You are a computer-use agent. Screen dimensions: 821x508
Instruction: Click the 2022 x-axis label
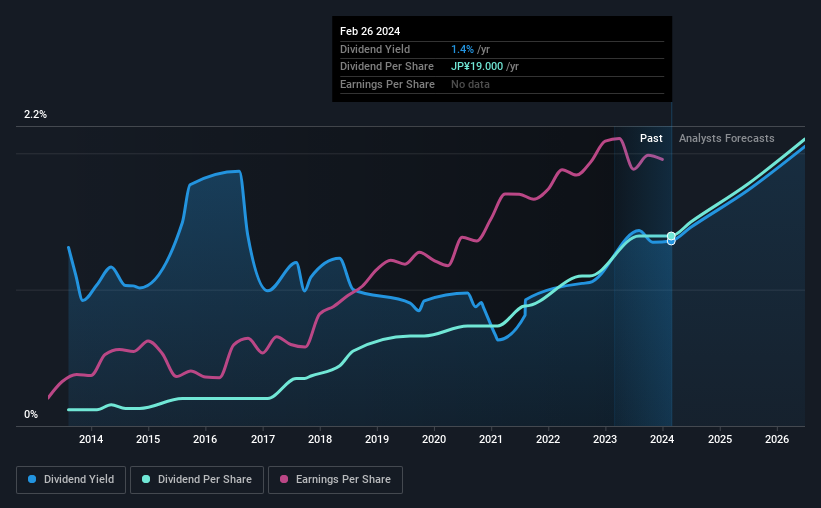tap(548, 439)
